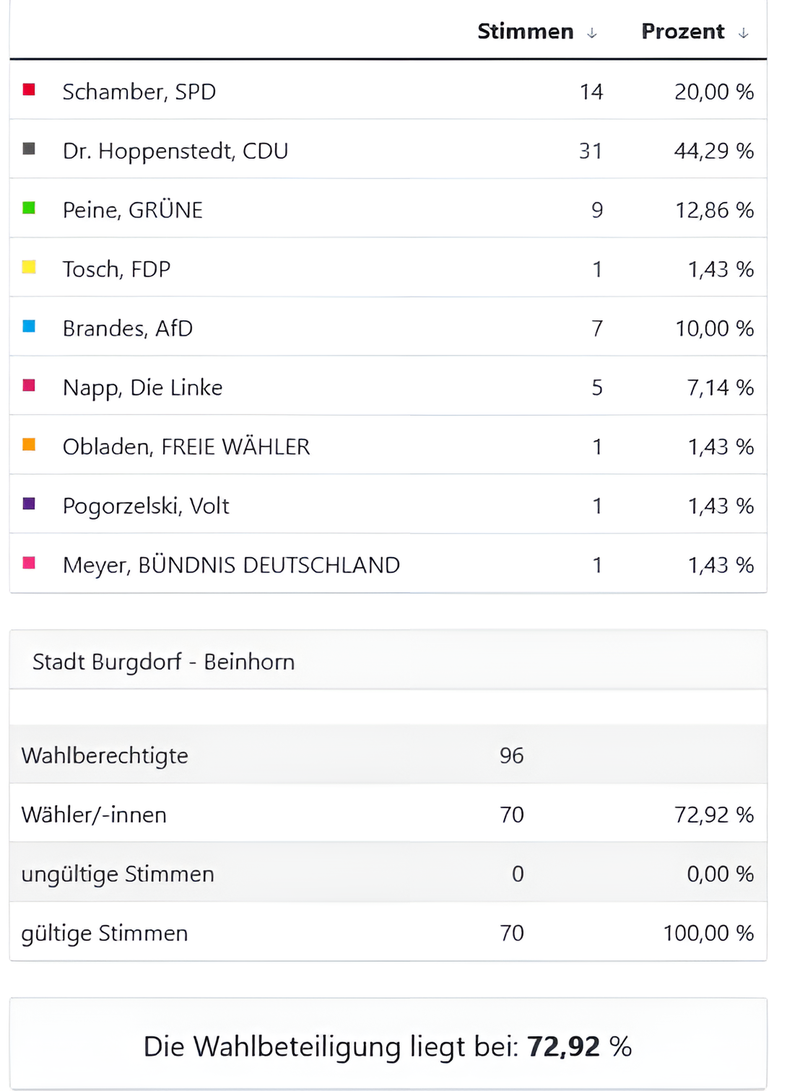Select the blue AfD party square
The image size is (800, 1091).
pyautogui.click(x=28, y=327)
